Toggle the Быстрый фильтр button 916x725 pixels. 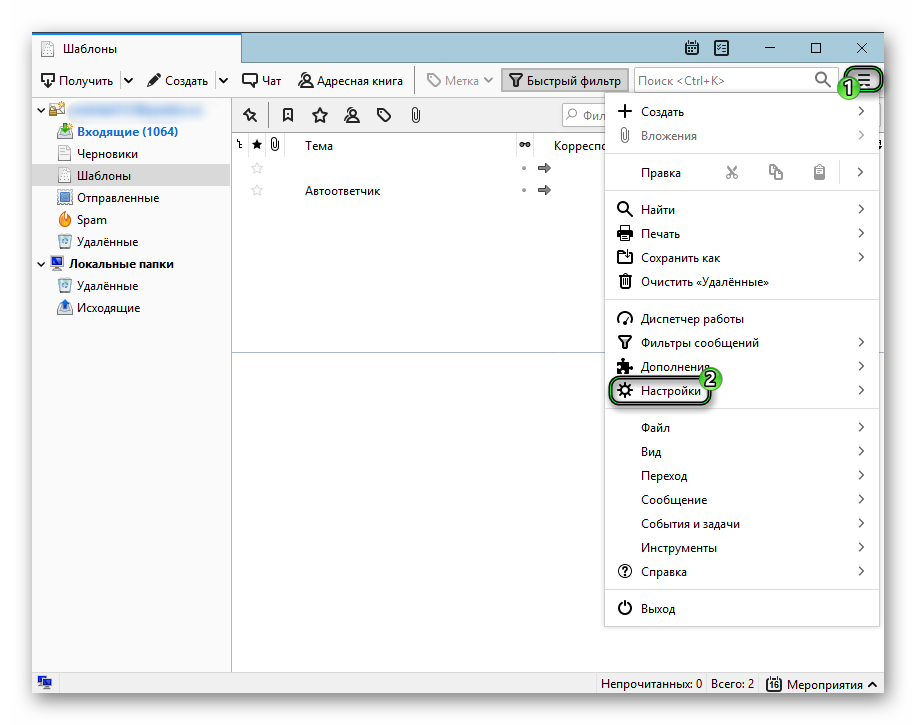[x=565, y=81]
